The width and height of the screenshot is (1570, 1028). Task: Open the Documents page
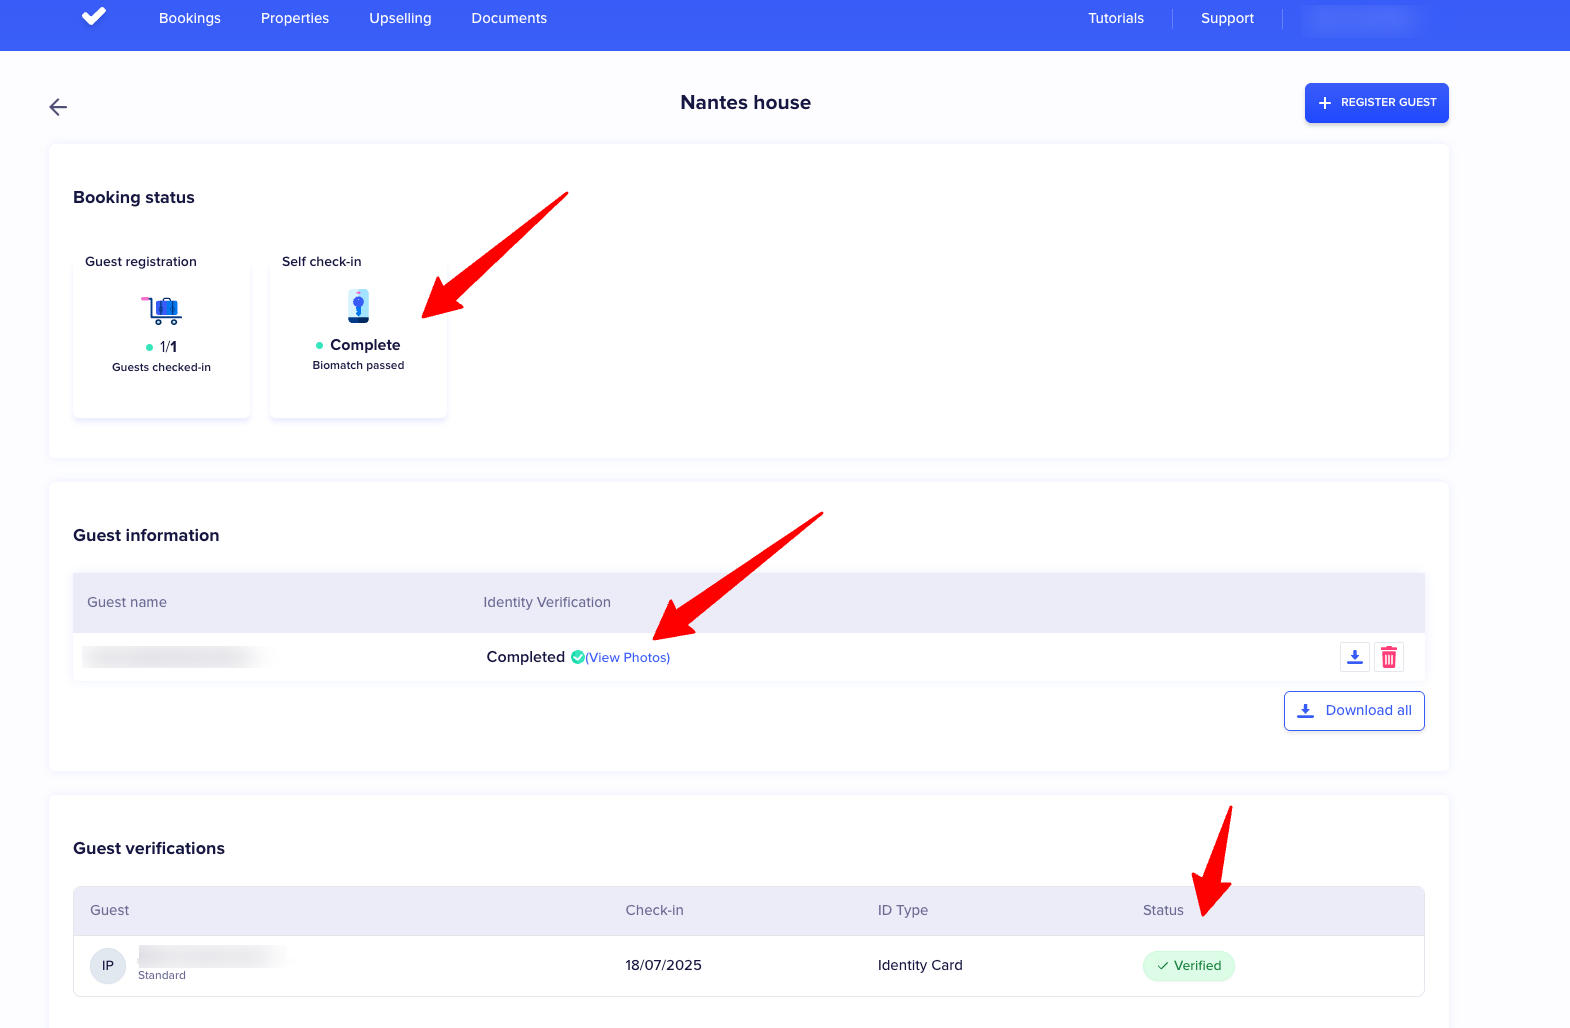509,18
